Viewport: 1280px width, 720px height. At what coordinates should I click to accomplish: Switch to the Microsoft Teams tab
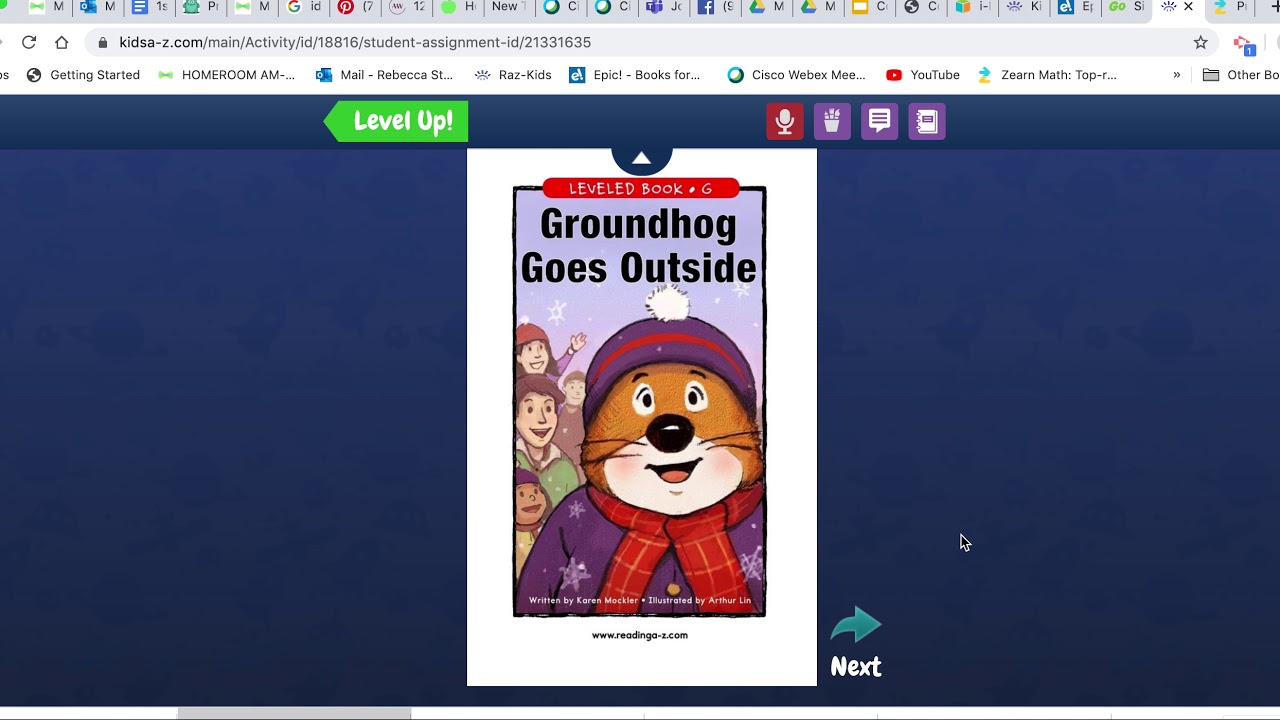[x=664, y=7]
